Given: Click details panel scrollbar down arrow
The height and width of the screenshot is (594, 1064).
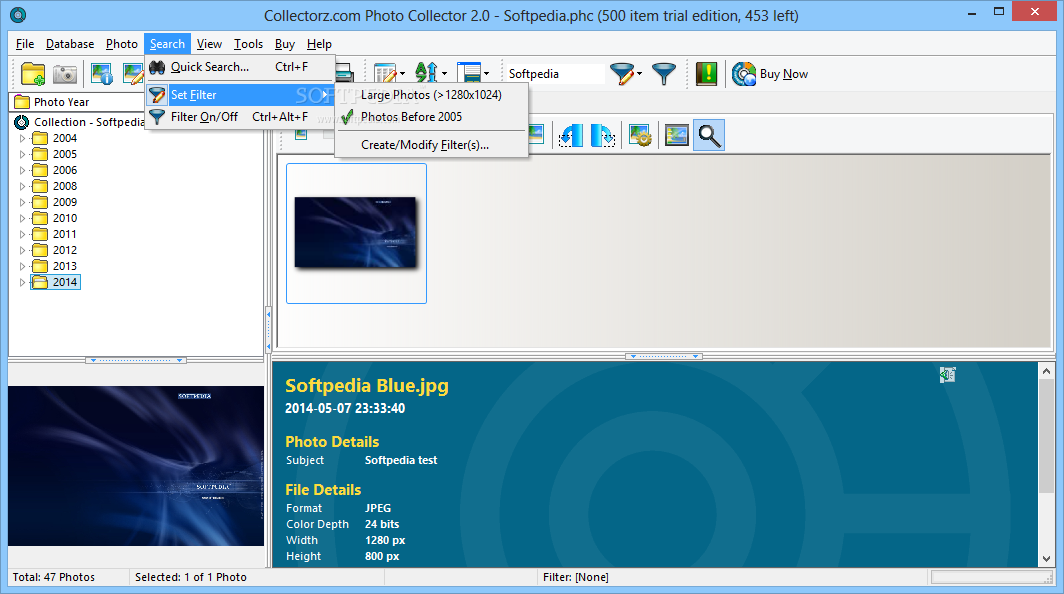Looking at the screenshot, I should tap(1046, 559).
